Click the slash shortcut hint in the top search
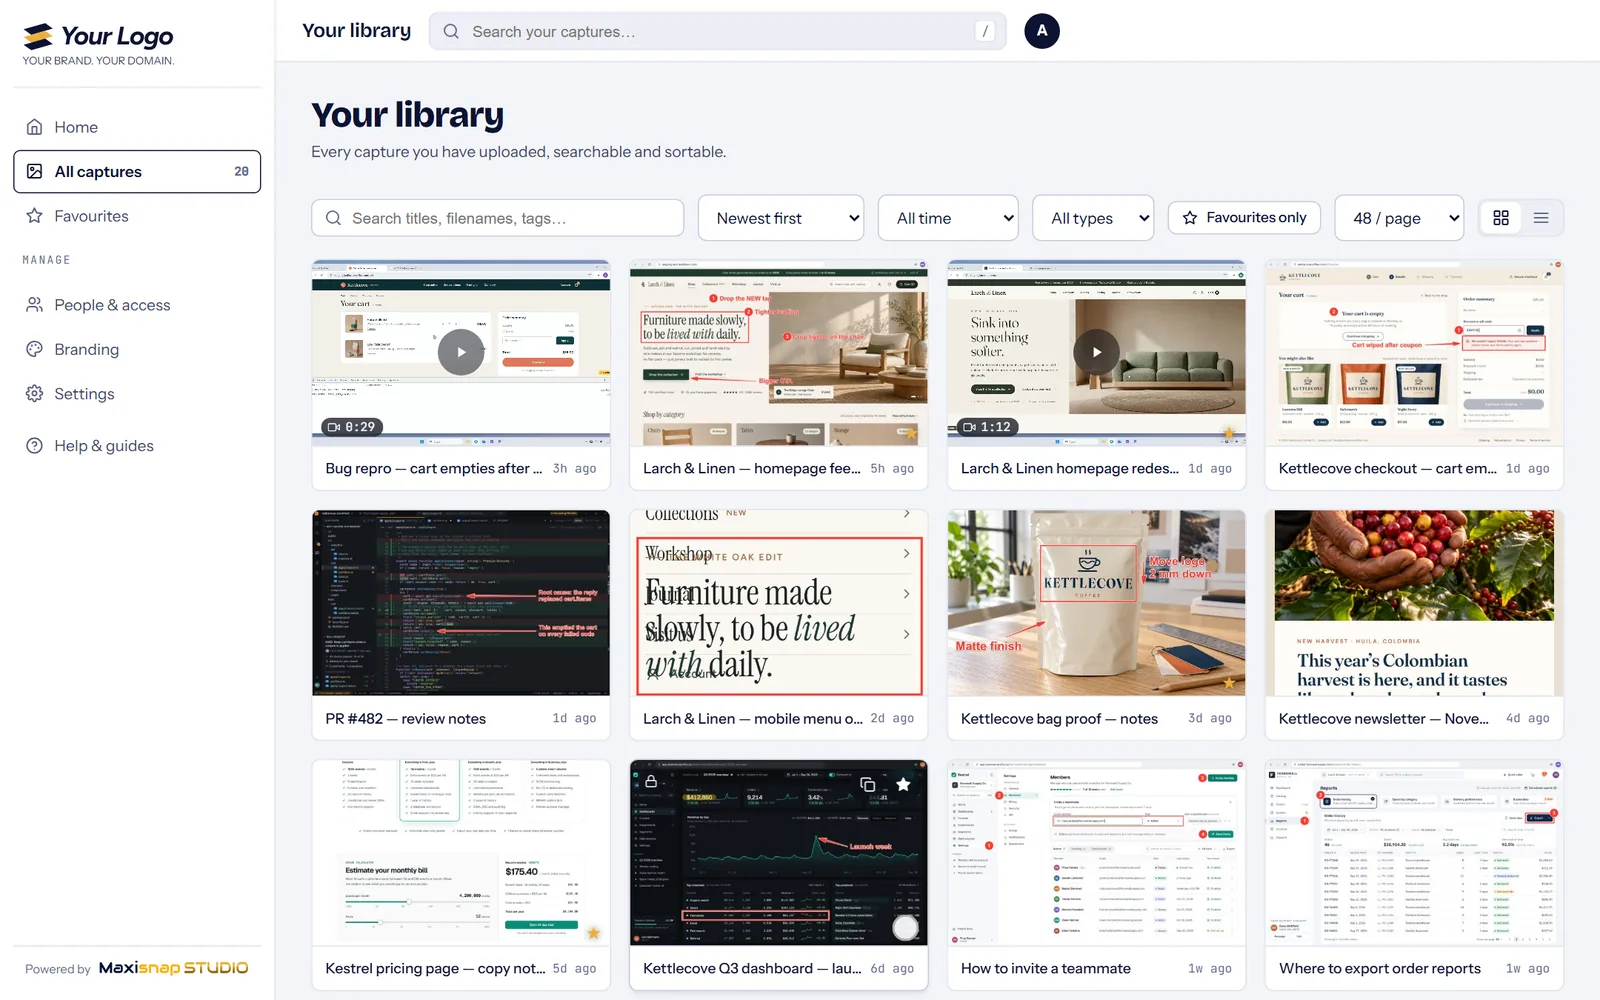This screenshot has width=1600, height=1000. [985, 31]
